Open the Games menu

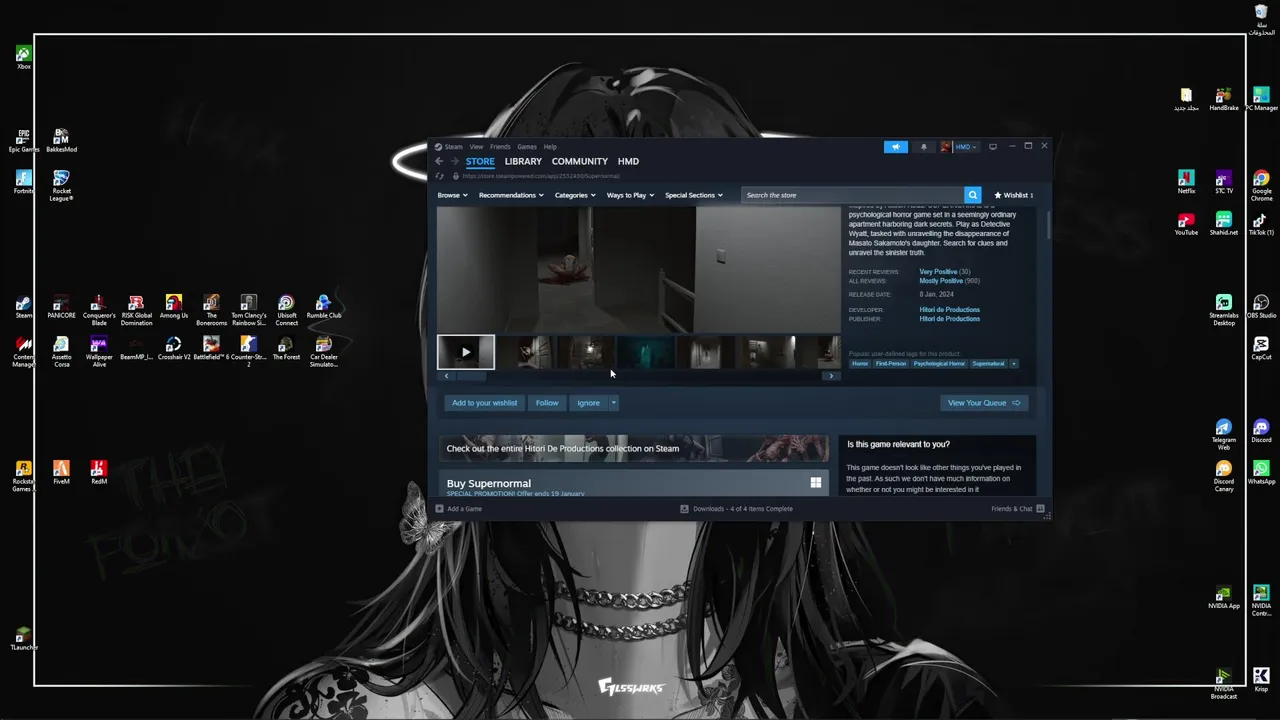click(527, 147)
